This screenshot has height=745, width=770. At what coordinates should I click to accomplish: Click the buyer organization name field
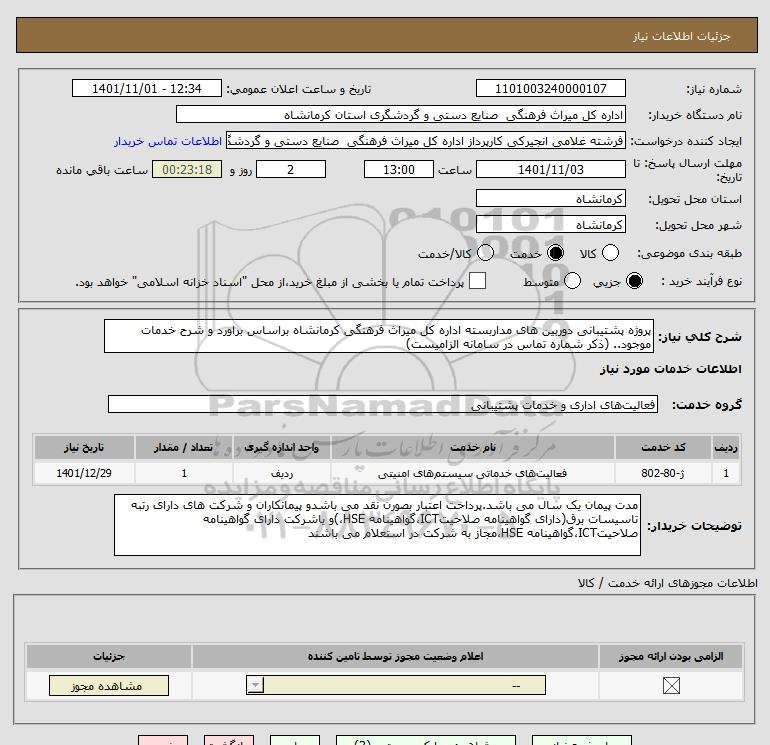[x=401, y=114]
